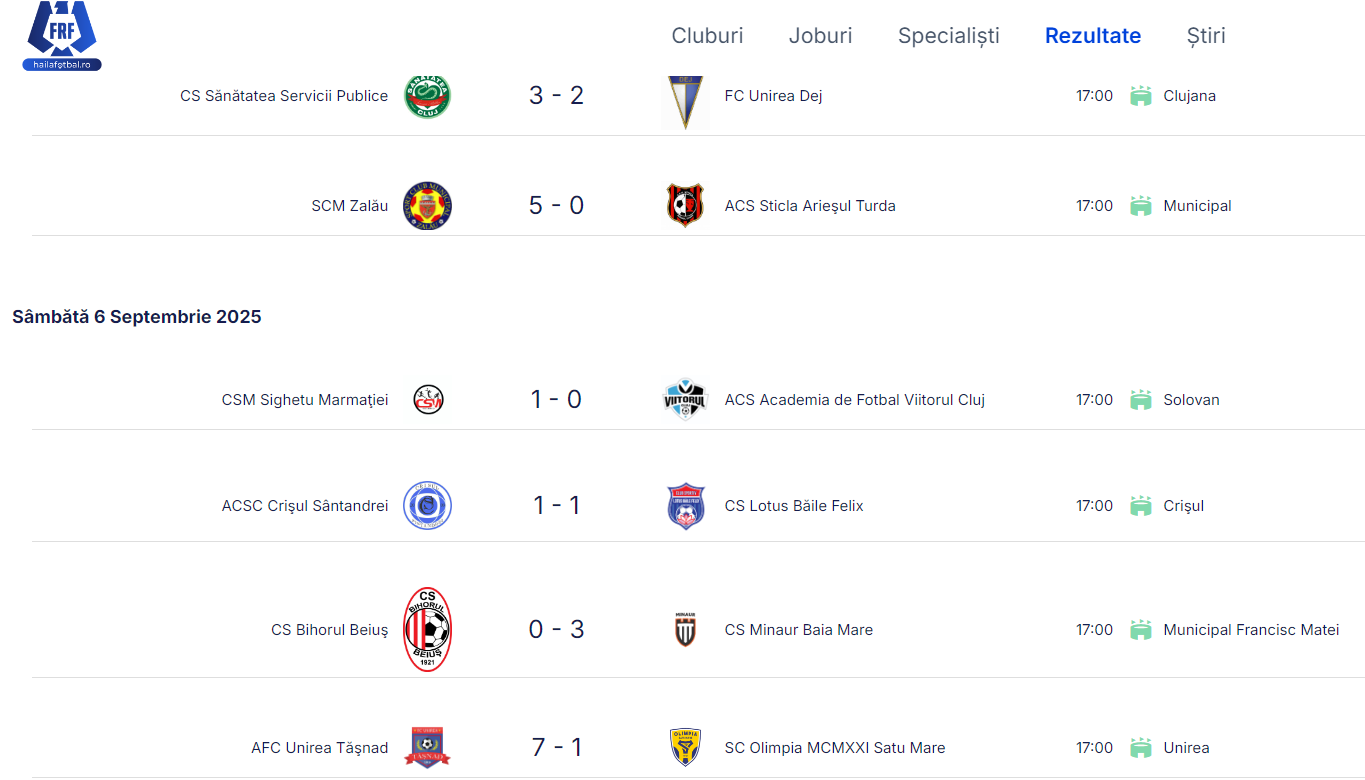Click the Viitorul Cluj team crest
Screen dimensions: 1365x780
click(x=685, y=400)
